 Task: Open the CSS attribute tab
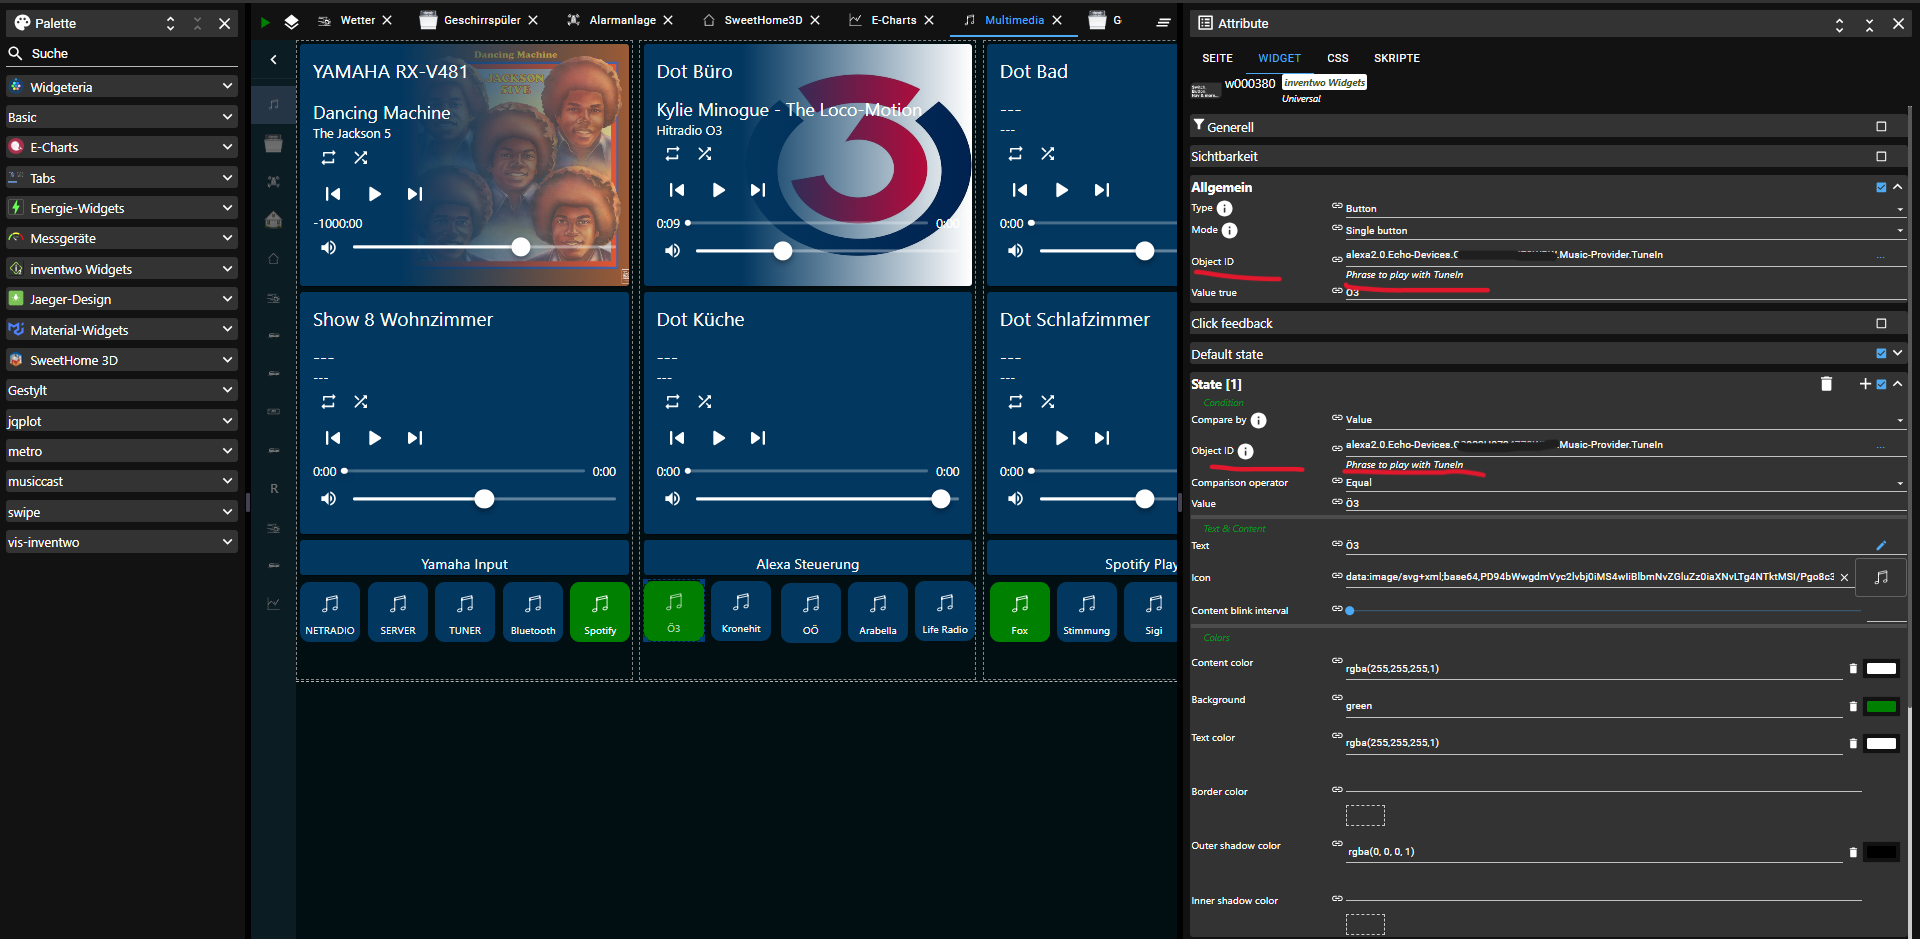[1337, 58]
